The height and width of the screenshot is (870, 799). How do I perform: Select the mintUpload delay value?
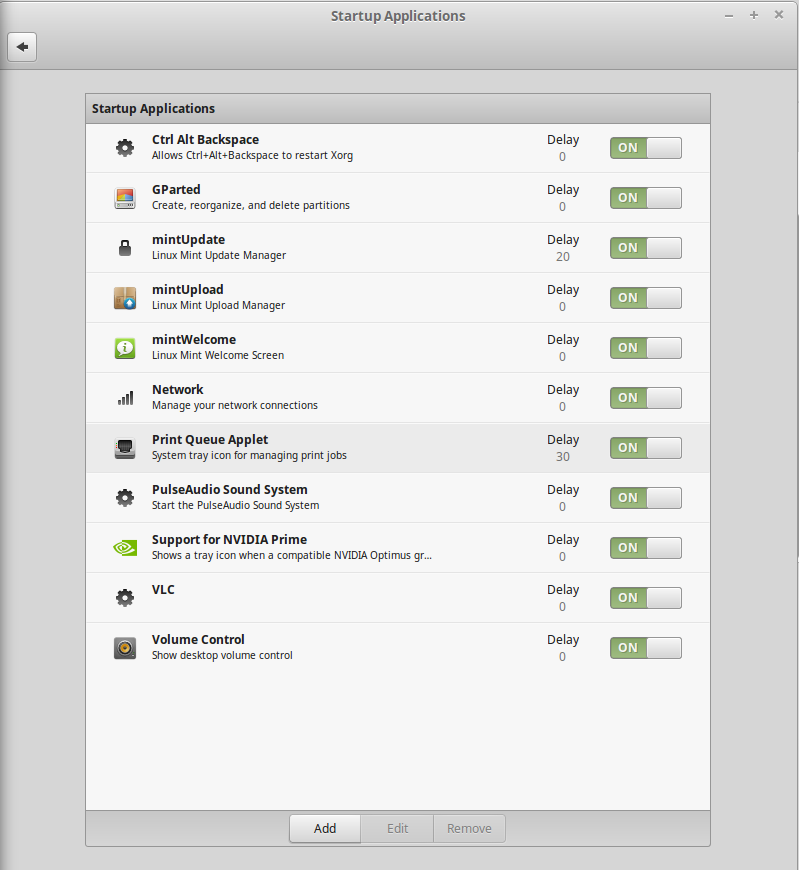(562, 307)
